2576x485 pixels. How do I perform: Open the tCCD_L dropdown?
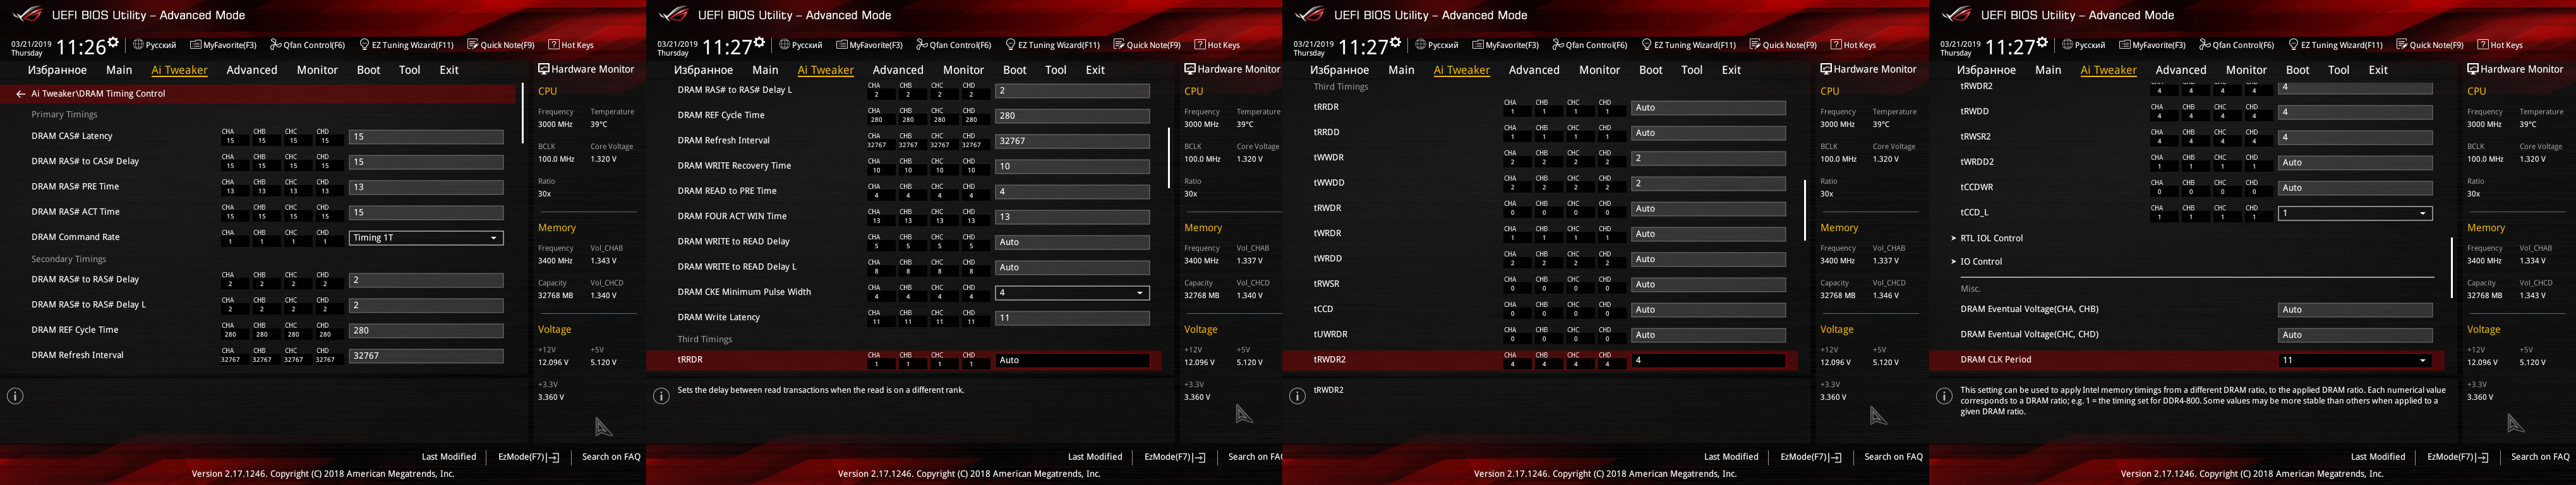2355,213
